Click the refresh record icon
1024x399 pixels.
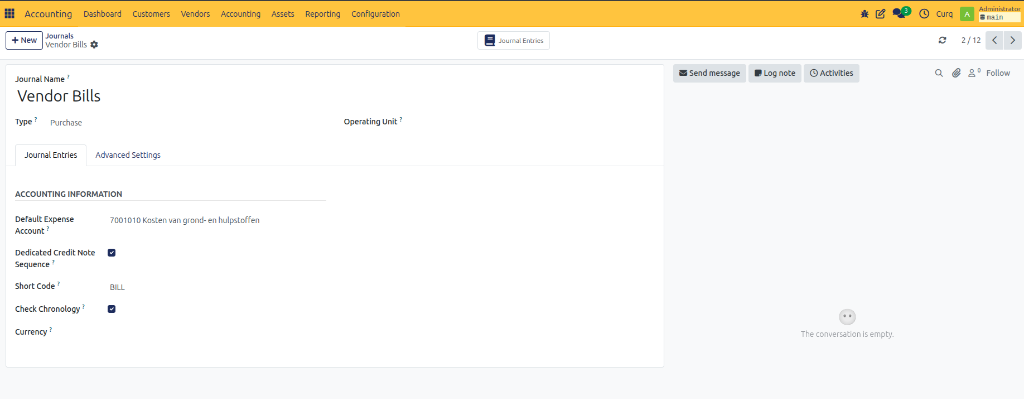(x=942, y=40)
